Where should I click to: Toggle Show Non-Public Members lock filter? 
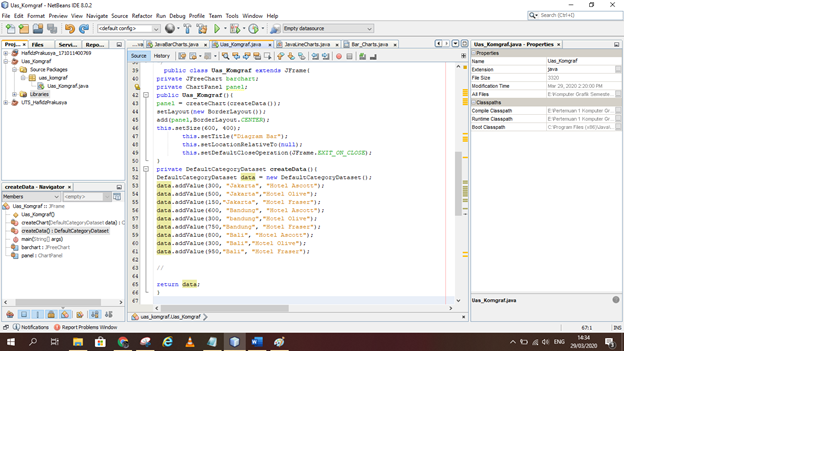tap(51, 314)
